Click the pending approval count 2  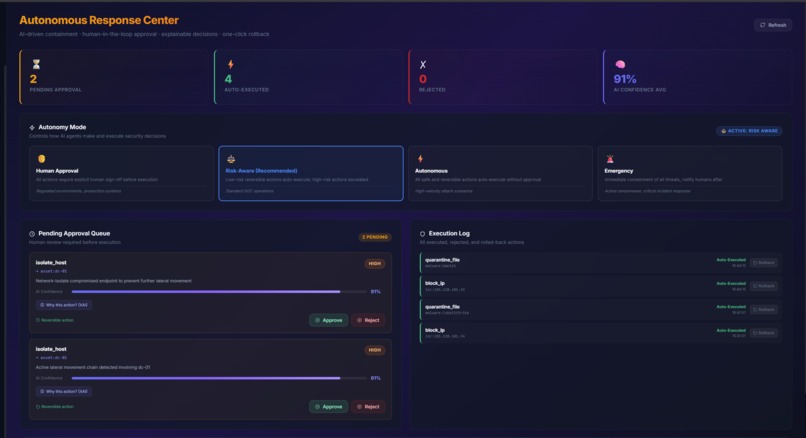pos(33,79)
